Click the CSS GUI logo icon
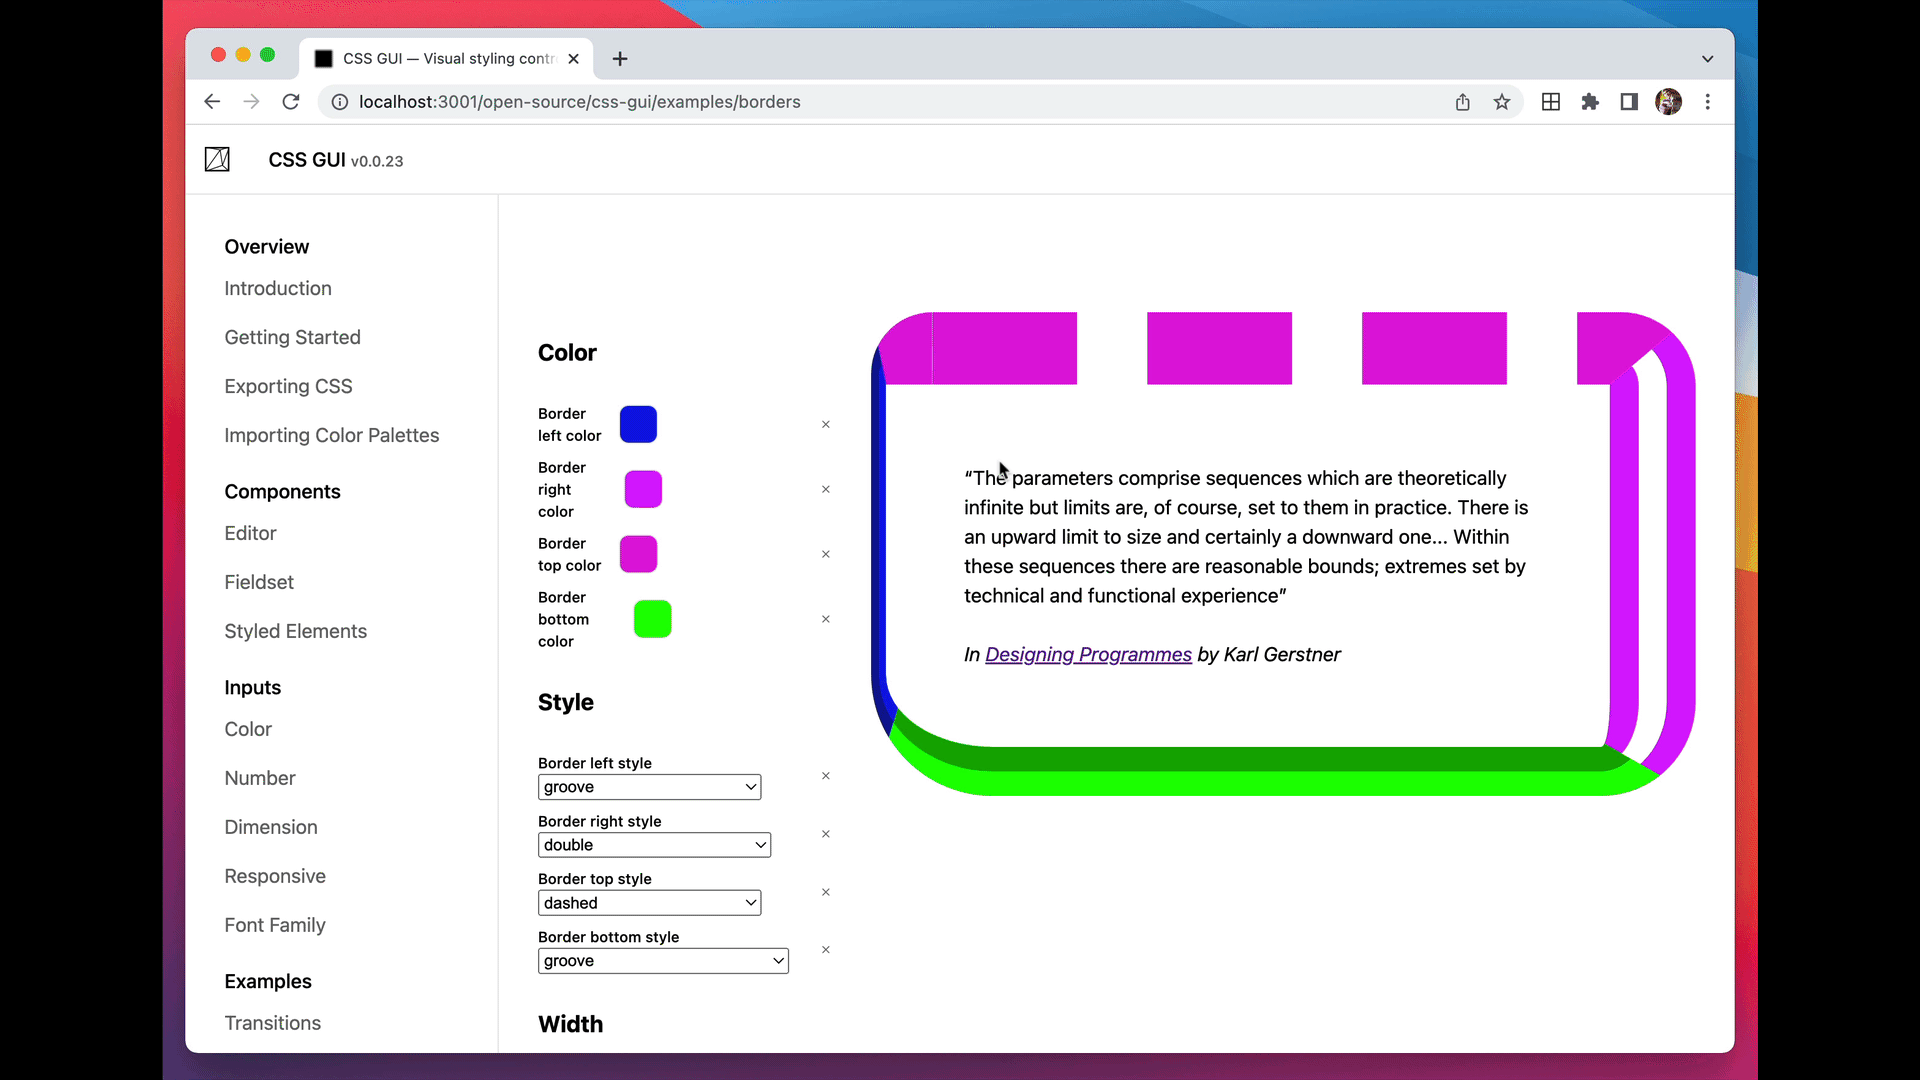1920x1080 pixels. point(217,160)
